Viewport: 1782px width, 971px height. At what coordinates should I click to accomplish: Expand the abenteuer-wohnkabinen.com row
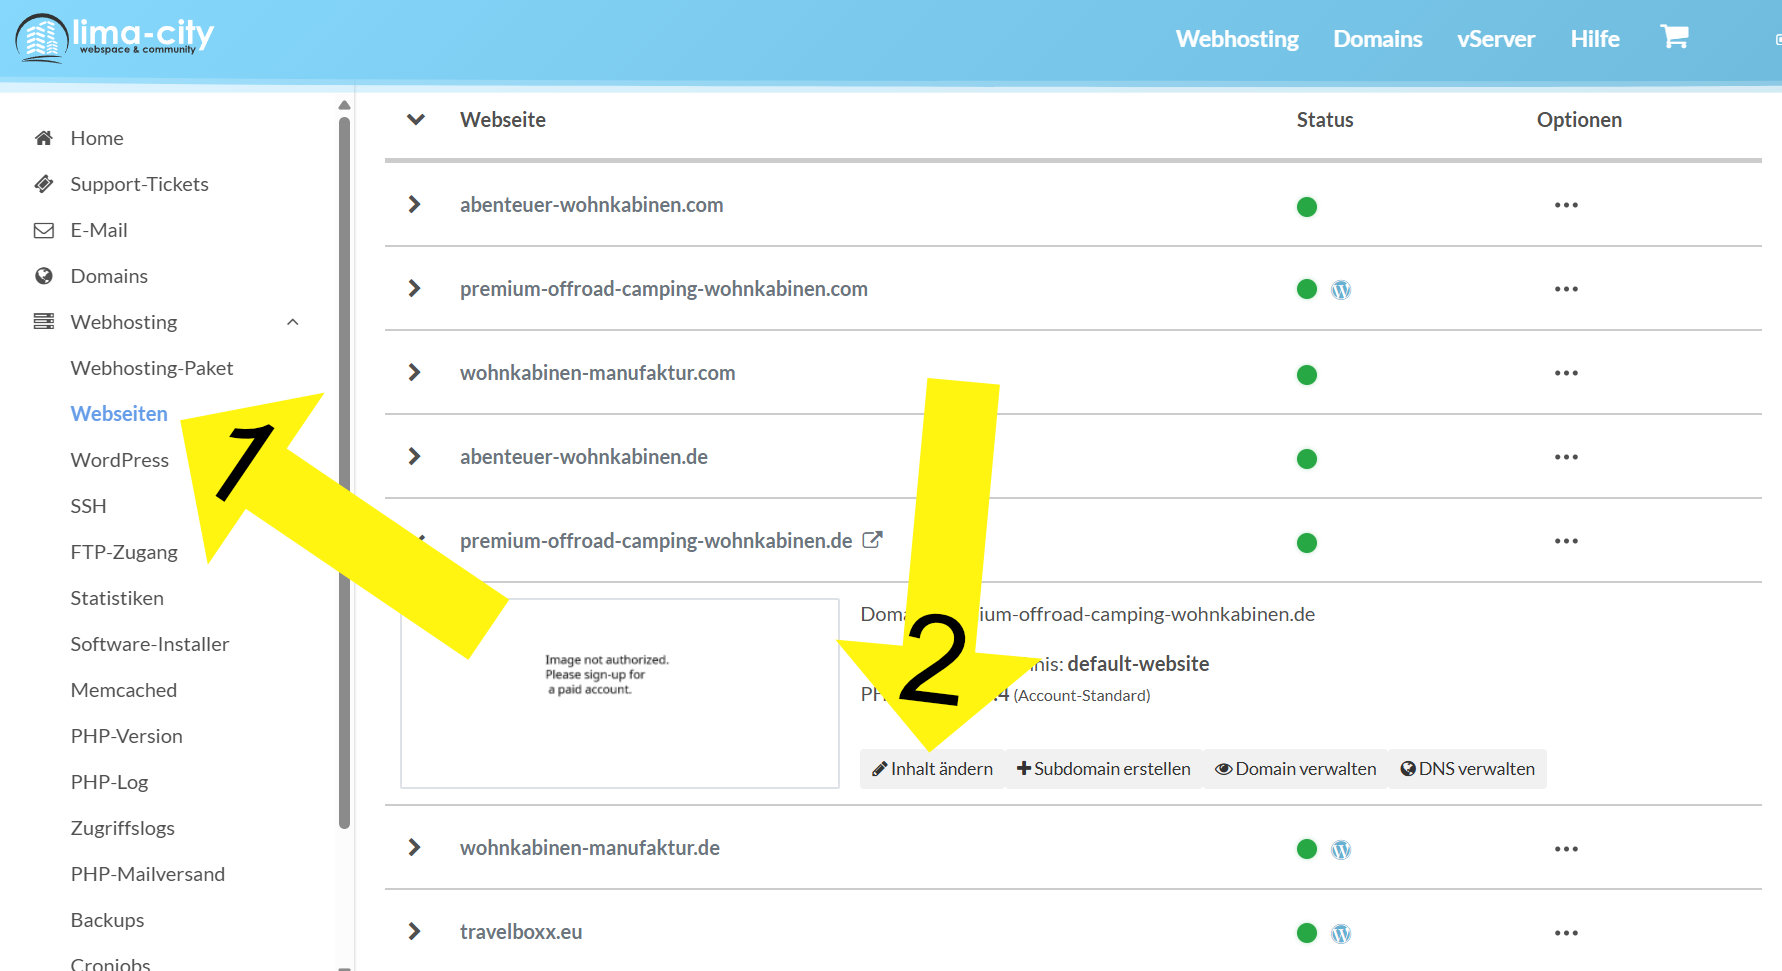tap(415, 205)
